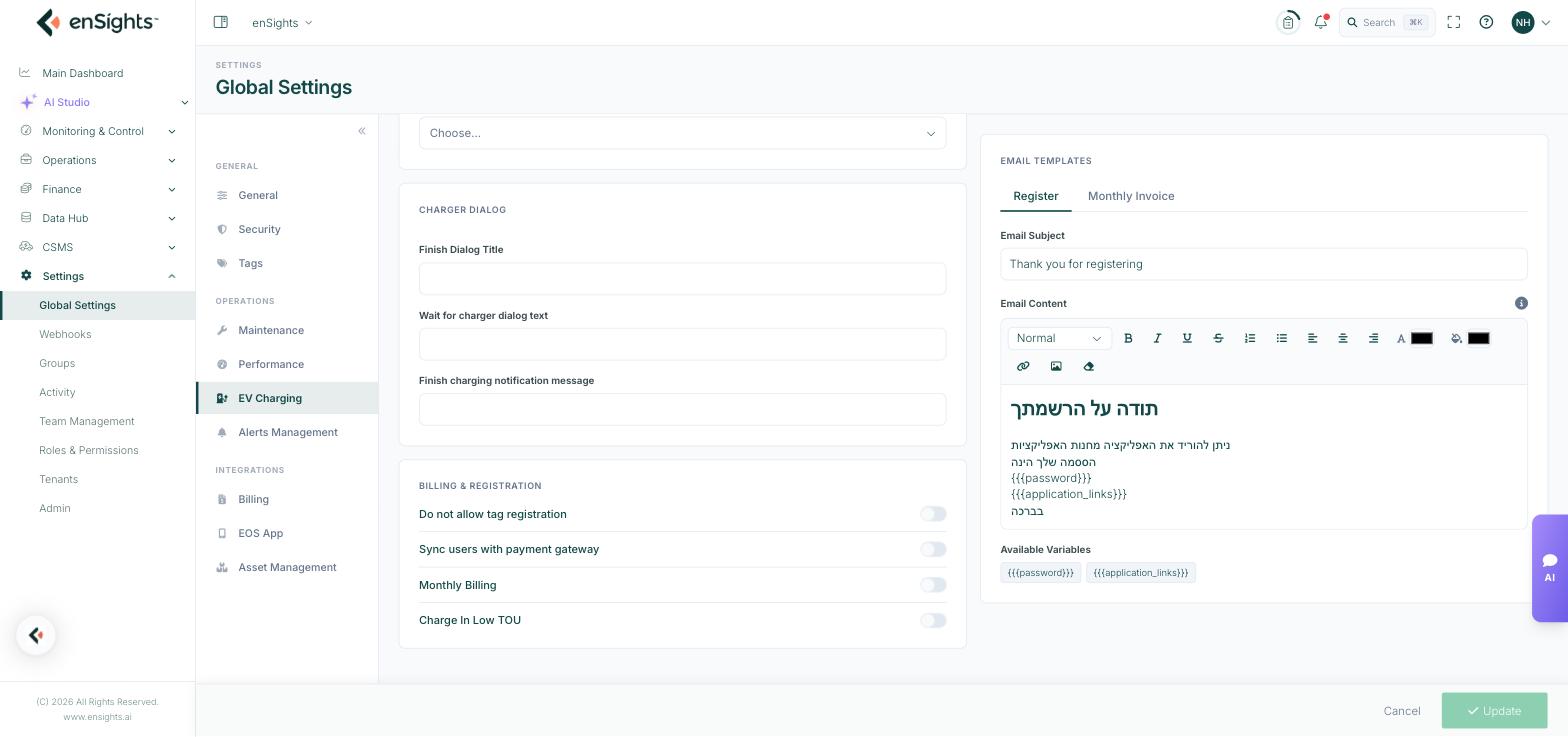Screen dimensions: 1568x737
Task: Open Normal text style dropdown
Action: tap(1059, 338)
